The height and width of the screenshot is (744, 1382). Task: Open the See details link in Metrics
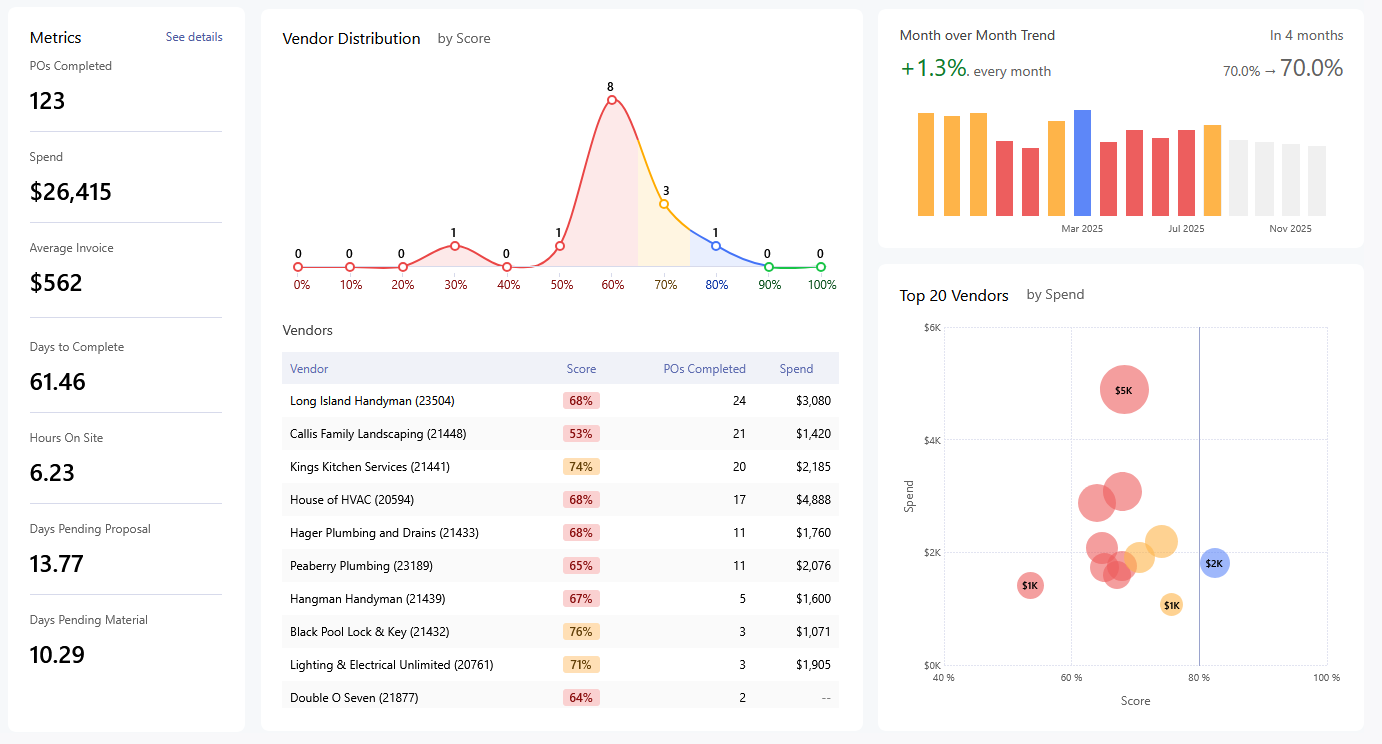click(194, 37)
